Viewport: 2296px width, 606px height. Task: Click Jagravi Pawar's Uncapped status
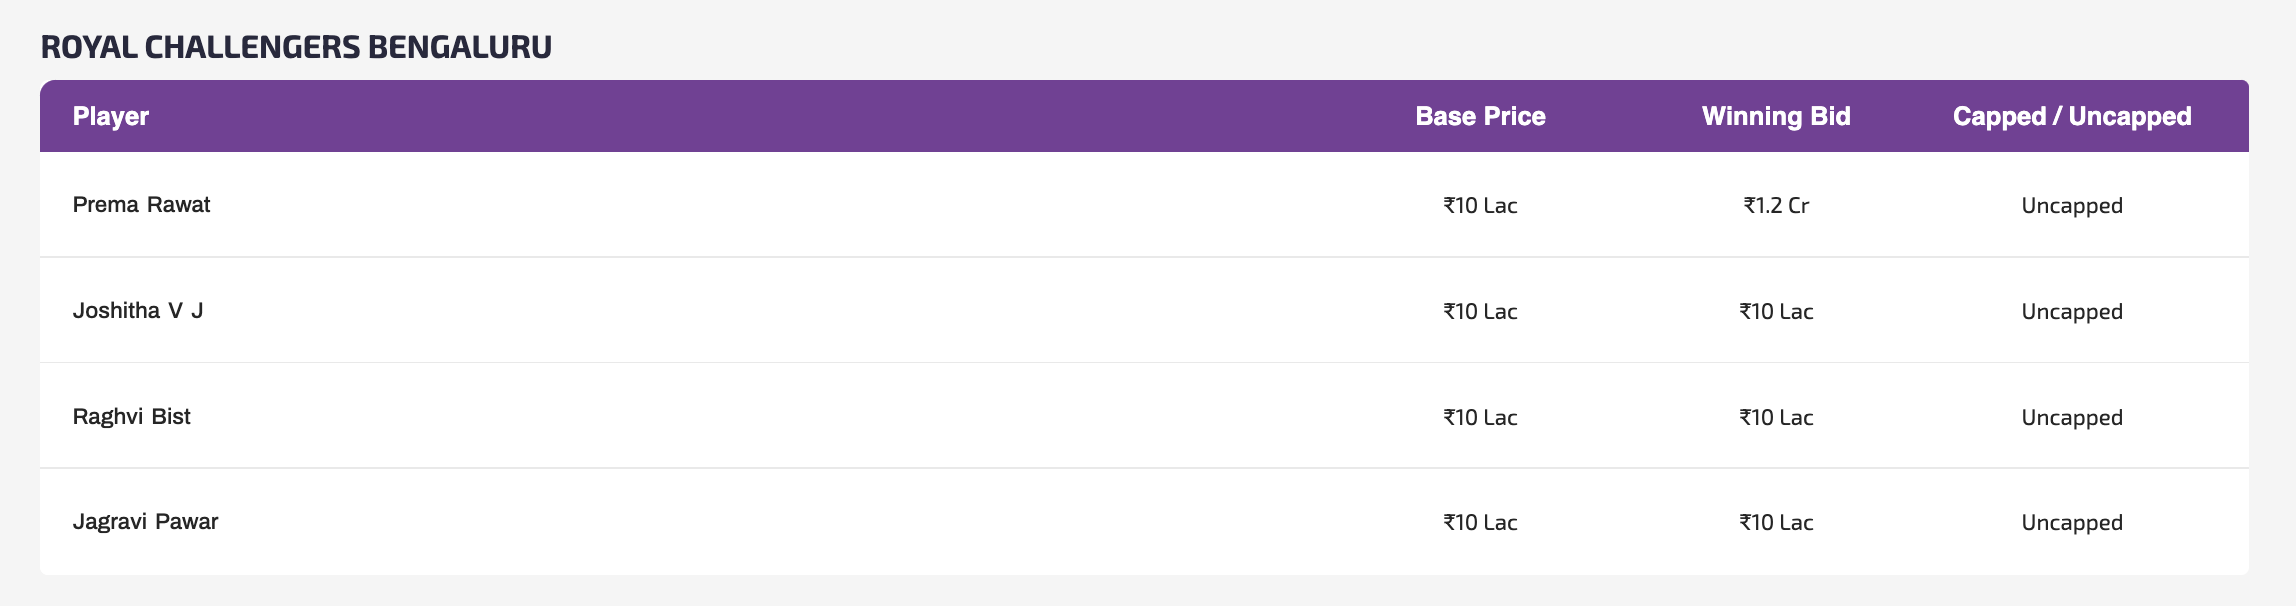pos(2072,523)
